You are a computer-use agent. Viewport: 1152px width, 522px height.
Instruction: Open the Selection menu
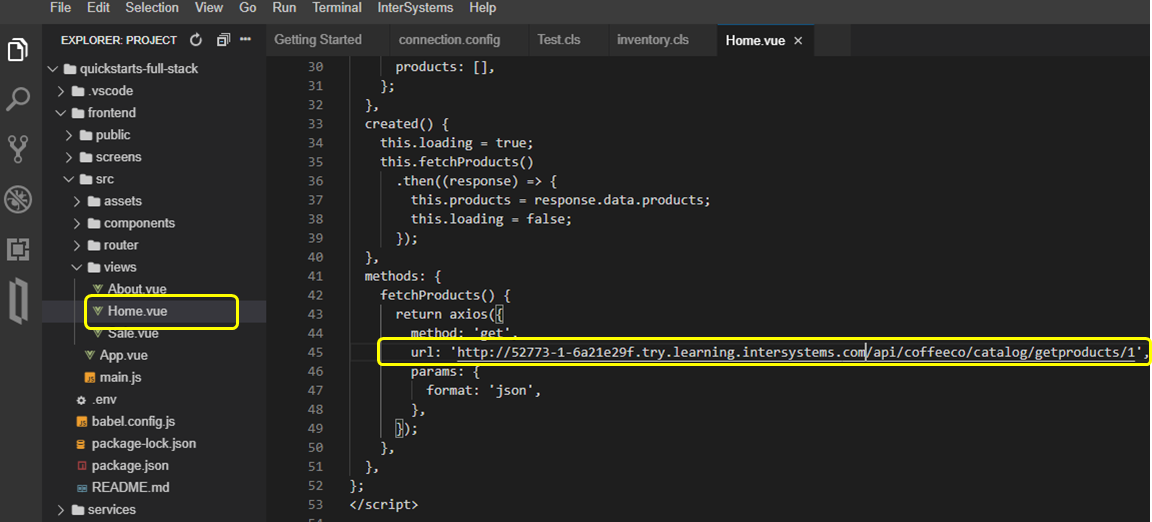(x=151, y=8)
